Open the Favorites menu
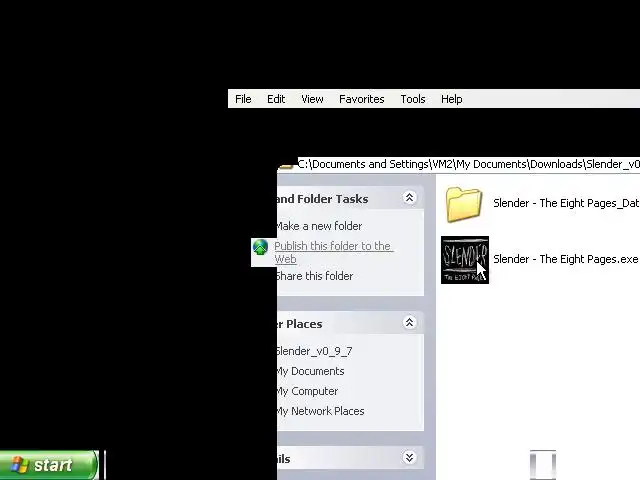 tap(362, 99)
